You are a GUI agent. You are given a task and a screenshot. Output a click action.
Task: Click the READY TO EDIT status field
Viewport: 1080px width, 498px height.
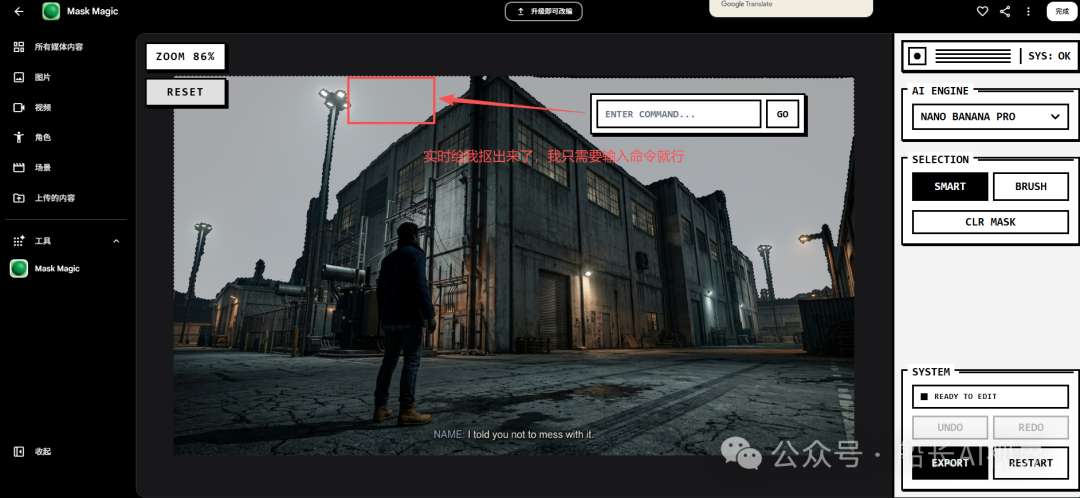click(x=990, y=396)
